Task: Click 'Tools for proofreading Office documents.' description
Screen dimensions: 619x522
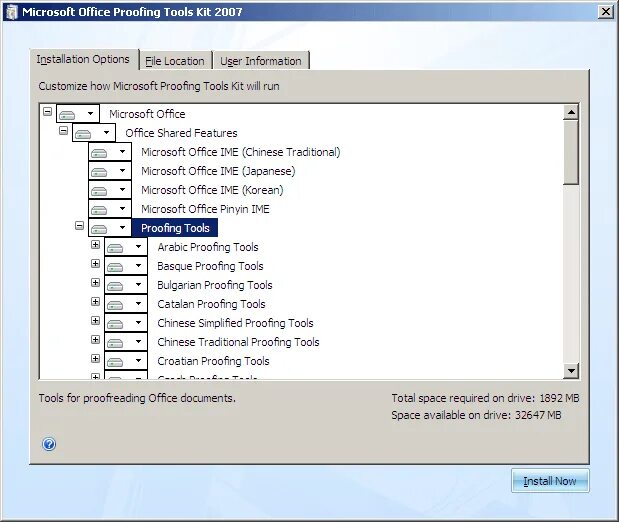Action: click(x=137, y=398)
